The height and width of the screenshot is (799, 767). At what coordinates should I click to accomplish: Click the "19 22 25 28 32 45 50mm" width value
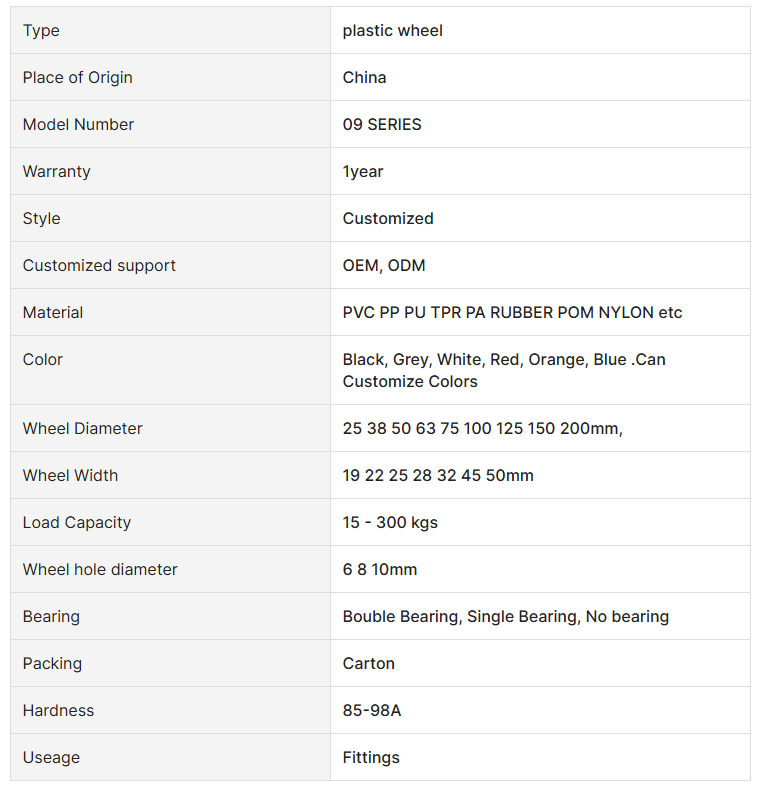pyautogui.click(x=438, y=476)
